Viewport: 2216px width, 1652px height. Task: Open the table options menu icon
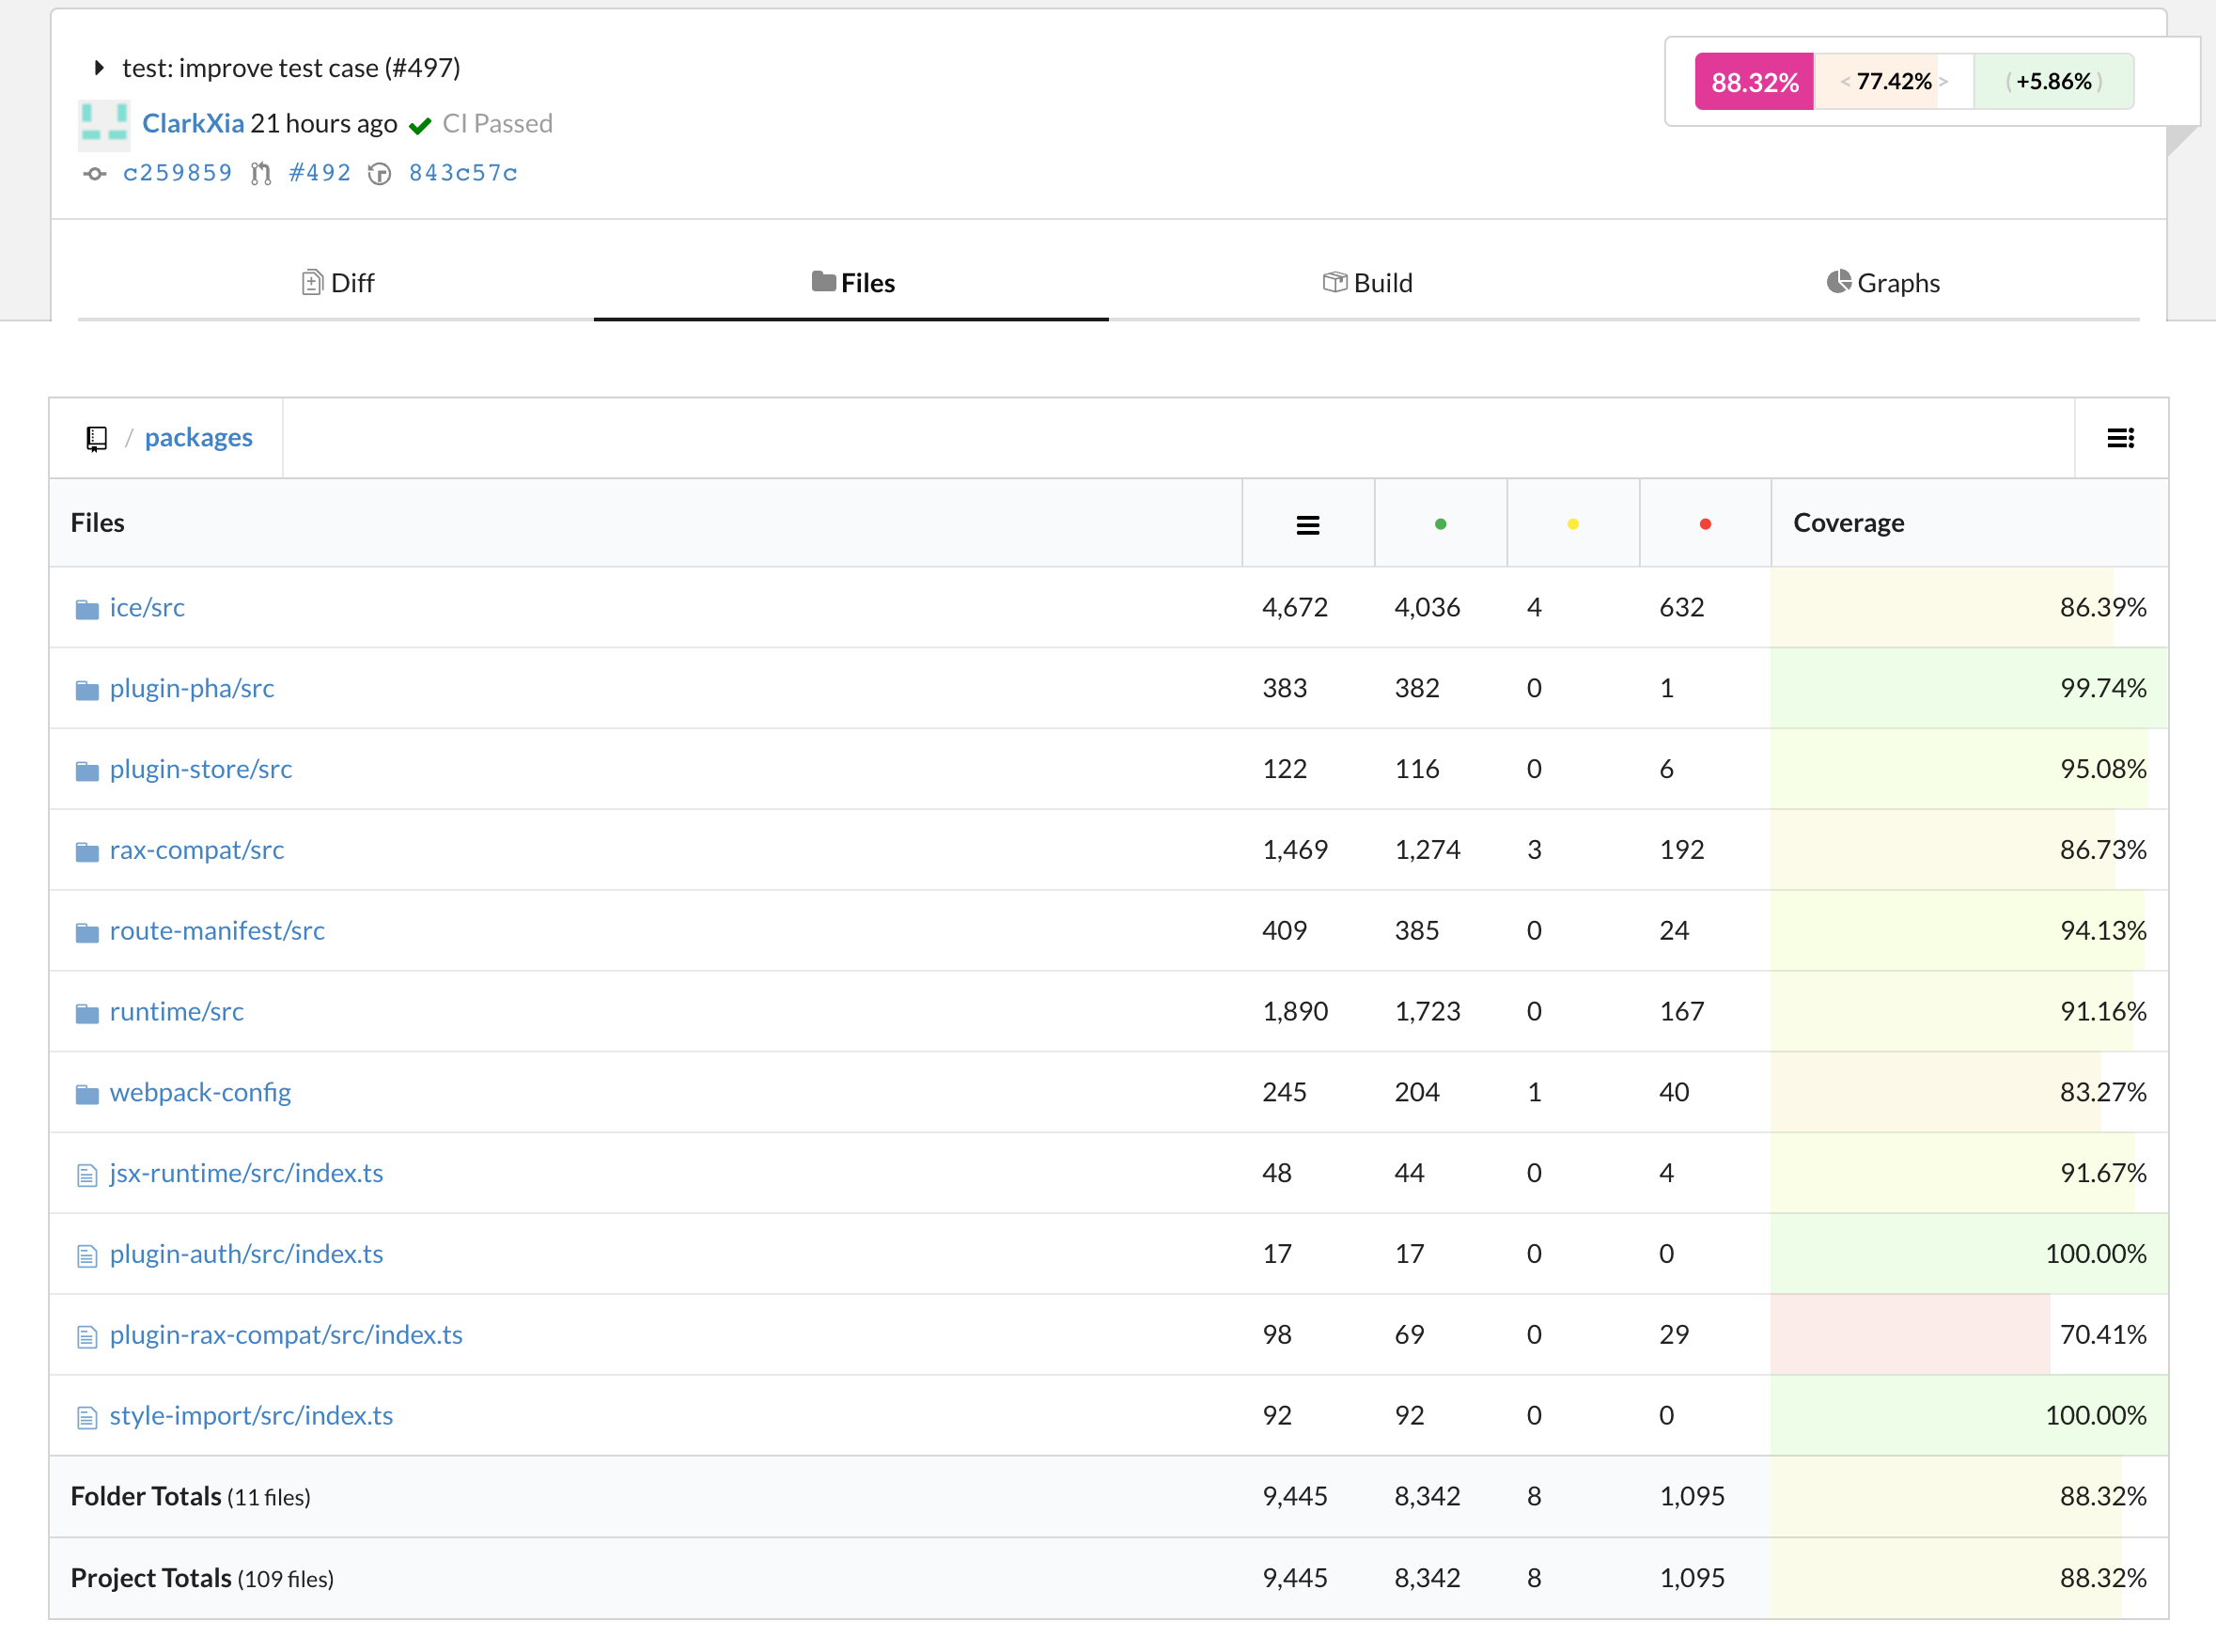[x=2121, y=437]
